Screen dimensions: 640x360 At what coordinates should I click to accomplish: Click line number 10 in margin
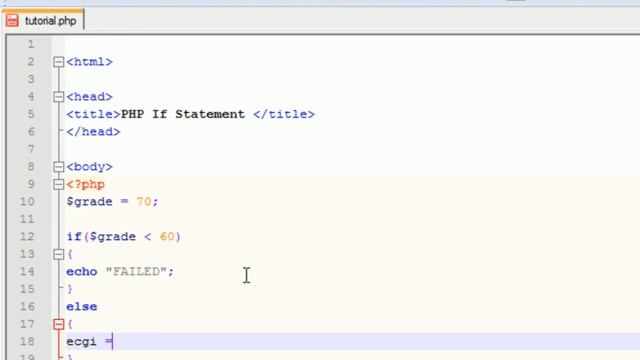point(27,202)
